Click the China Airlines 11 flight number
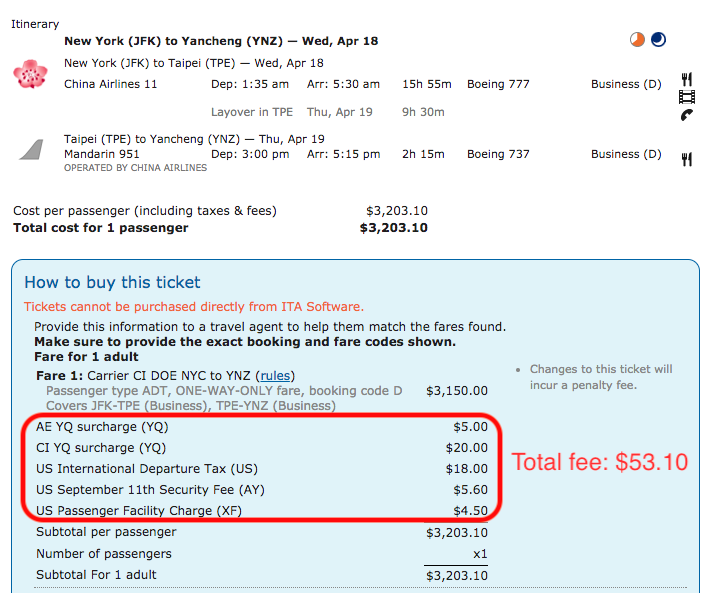The height and width of the screenshot is (593, 710). click(110, 84)
